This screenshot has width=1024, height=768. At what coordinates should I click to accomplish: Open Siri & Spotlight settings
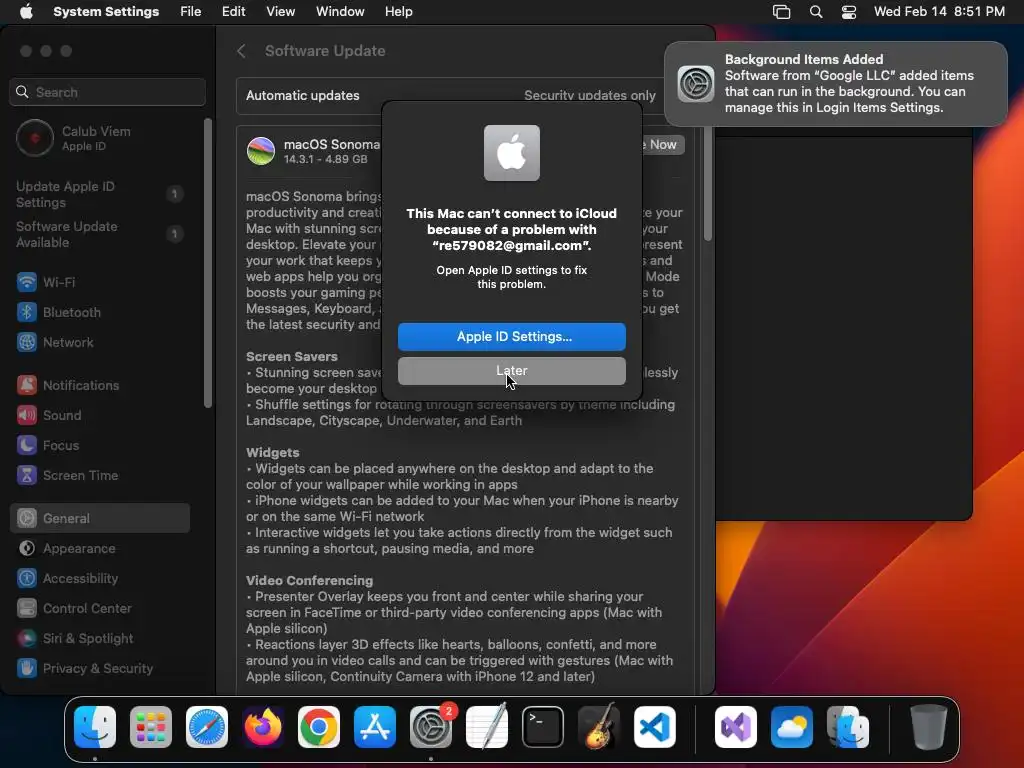point(100,639)
